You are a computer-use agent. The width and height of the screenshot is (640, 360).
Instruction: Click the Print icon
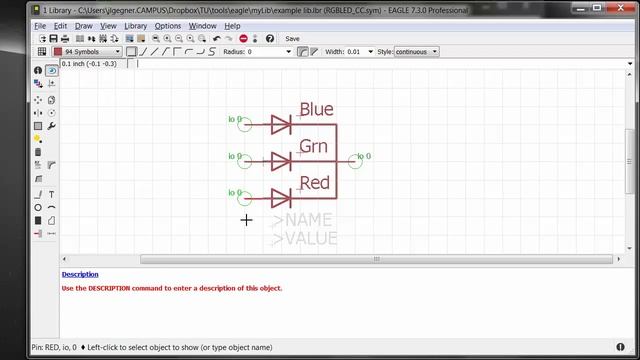[x=65, y=39]
